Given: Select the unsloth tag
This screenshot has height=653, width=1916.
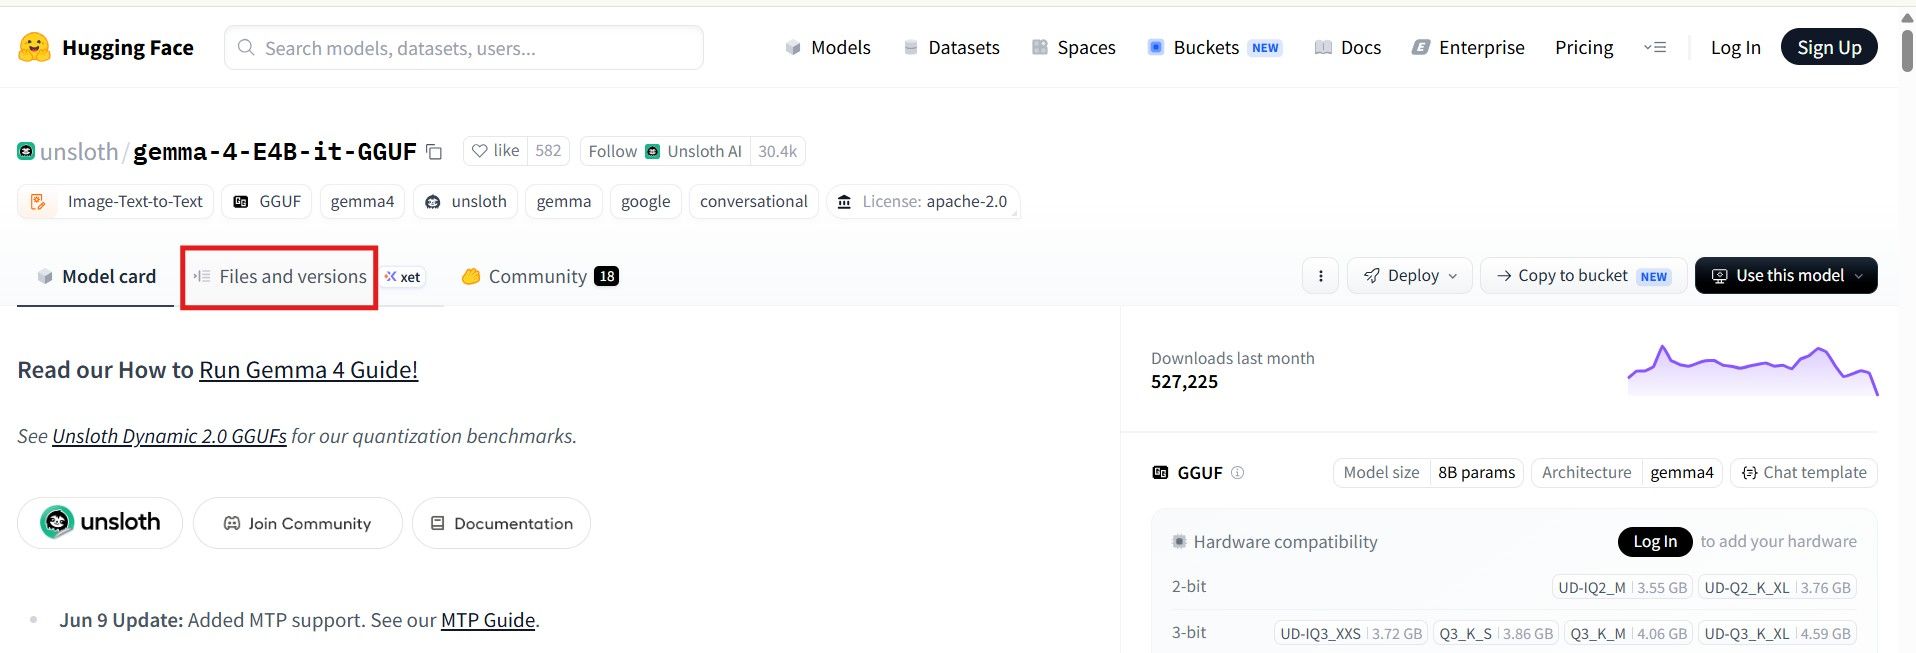Looking at the screenshot, I should [x=466, y=201].
